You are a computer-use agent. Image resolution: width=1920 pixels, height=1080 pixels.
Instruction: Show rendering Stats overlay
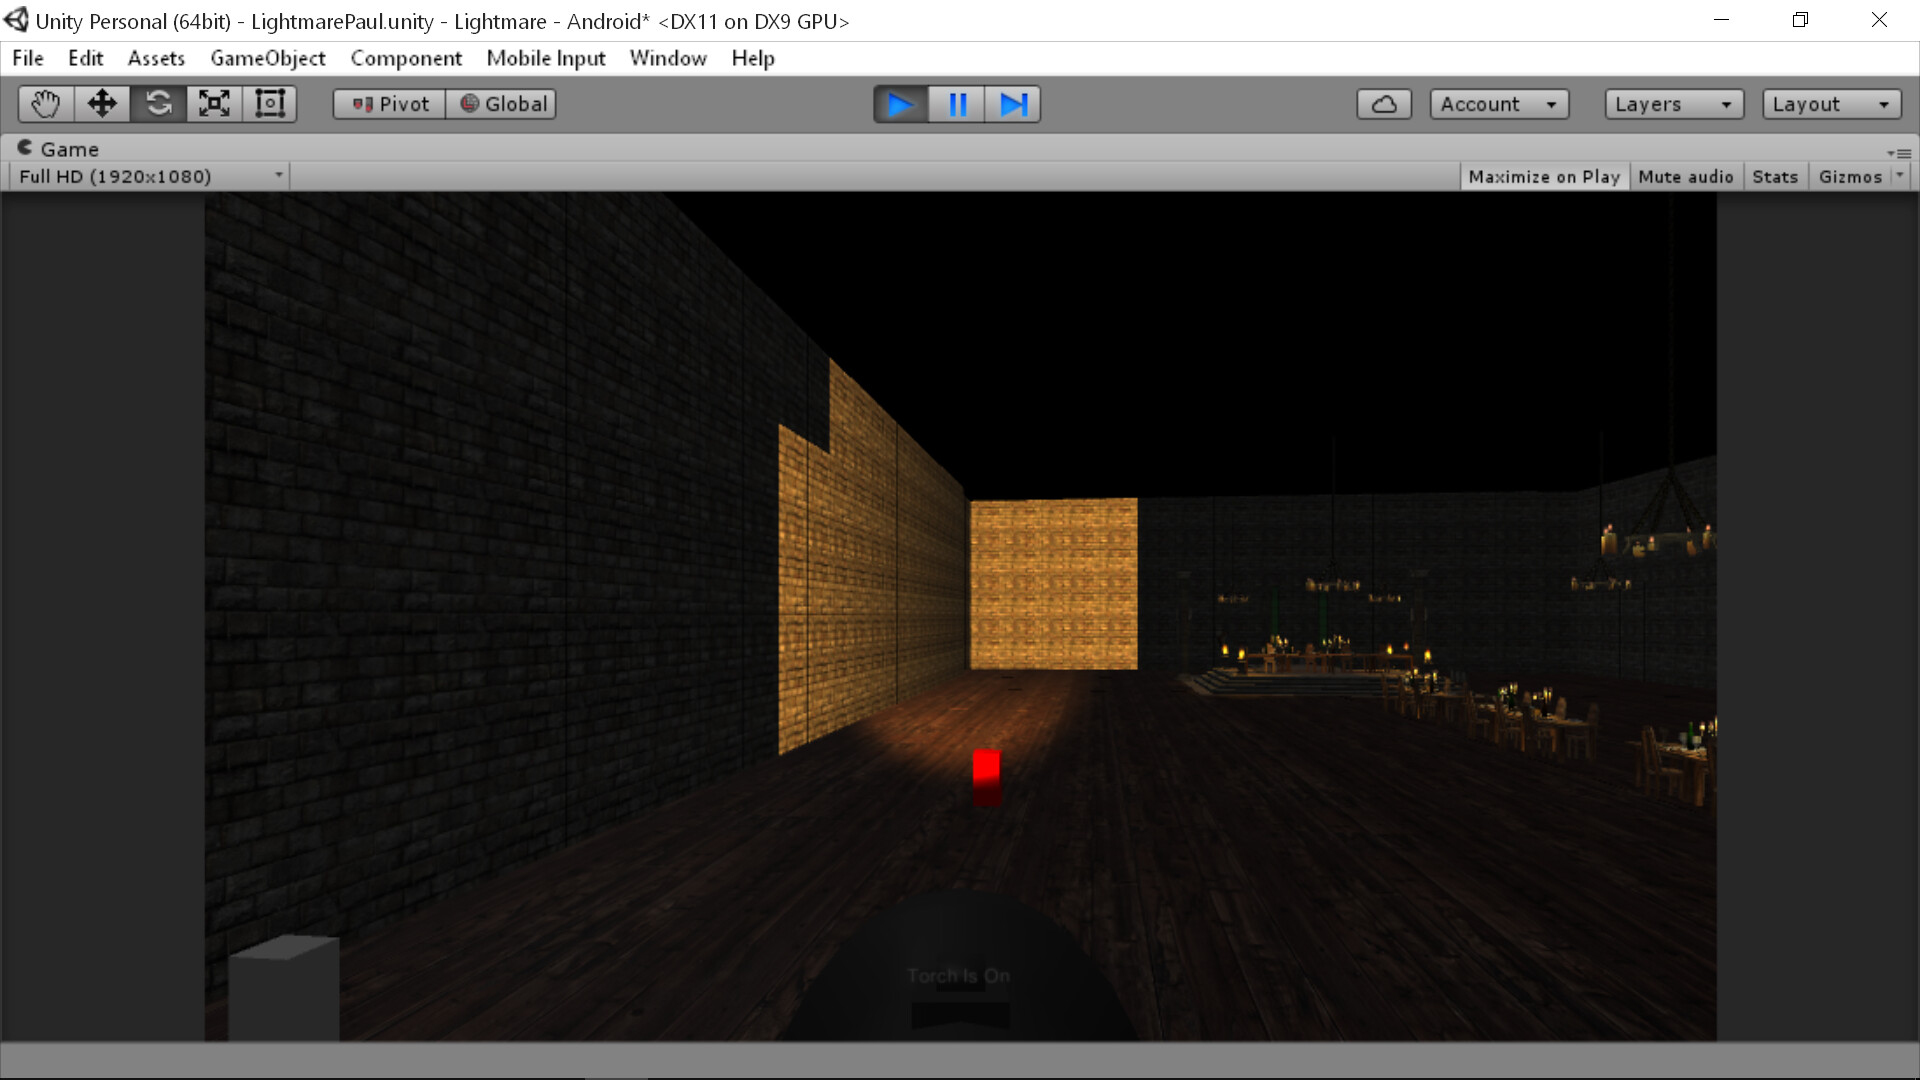tap(1774, 176)
